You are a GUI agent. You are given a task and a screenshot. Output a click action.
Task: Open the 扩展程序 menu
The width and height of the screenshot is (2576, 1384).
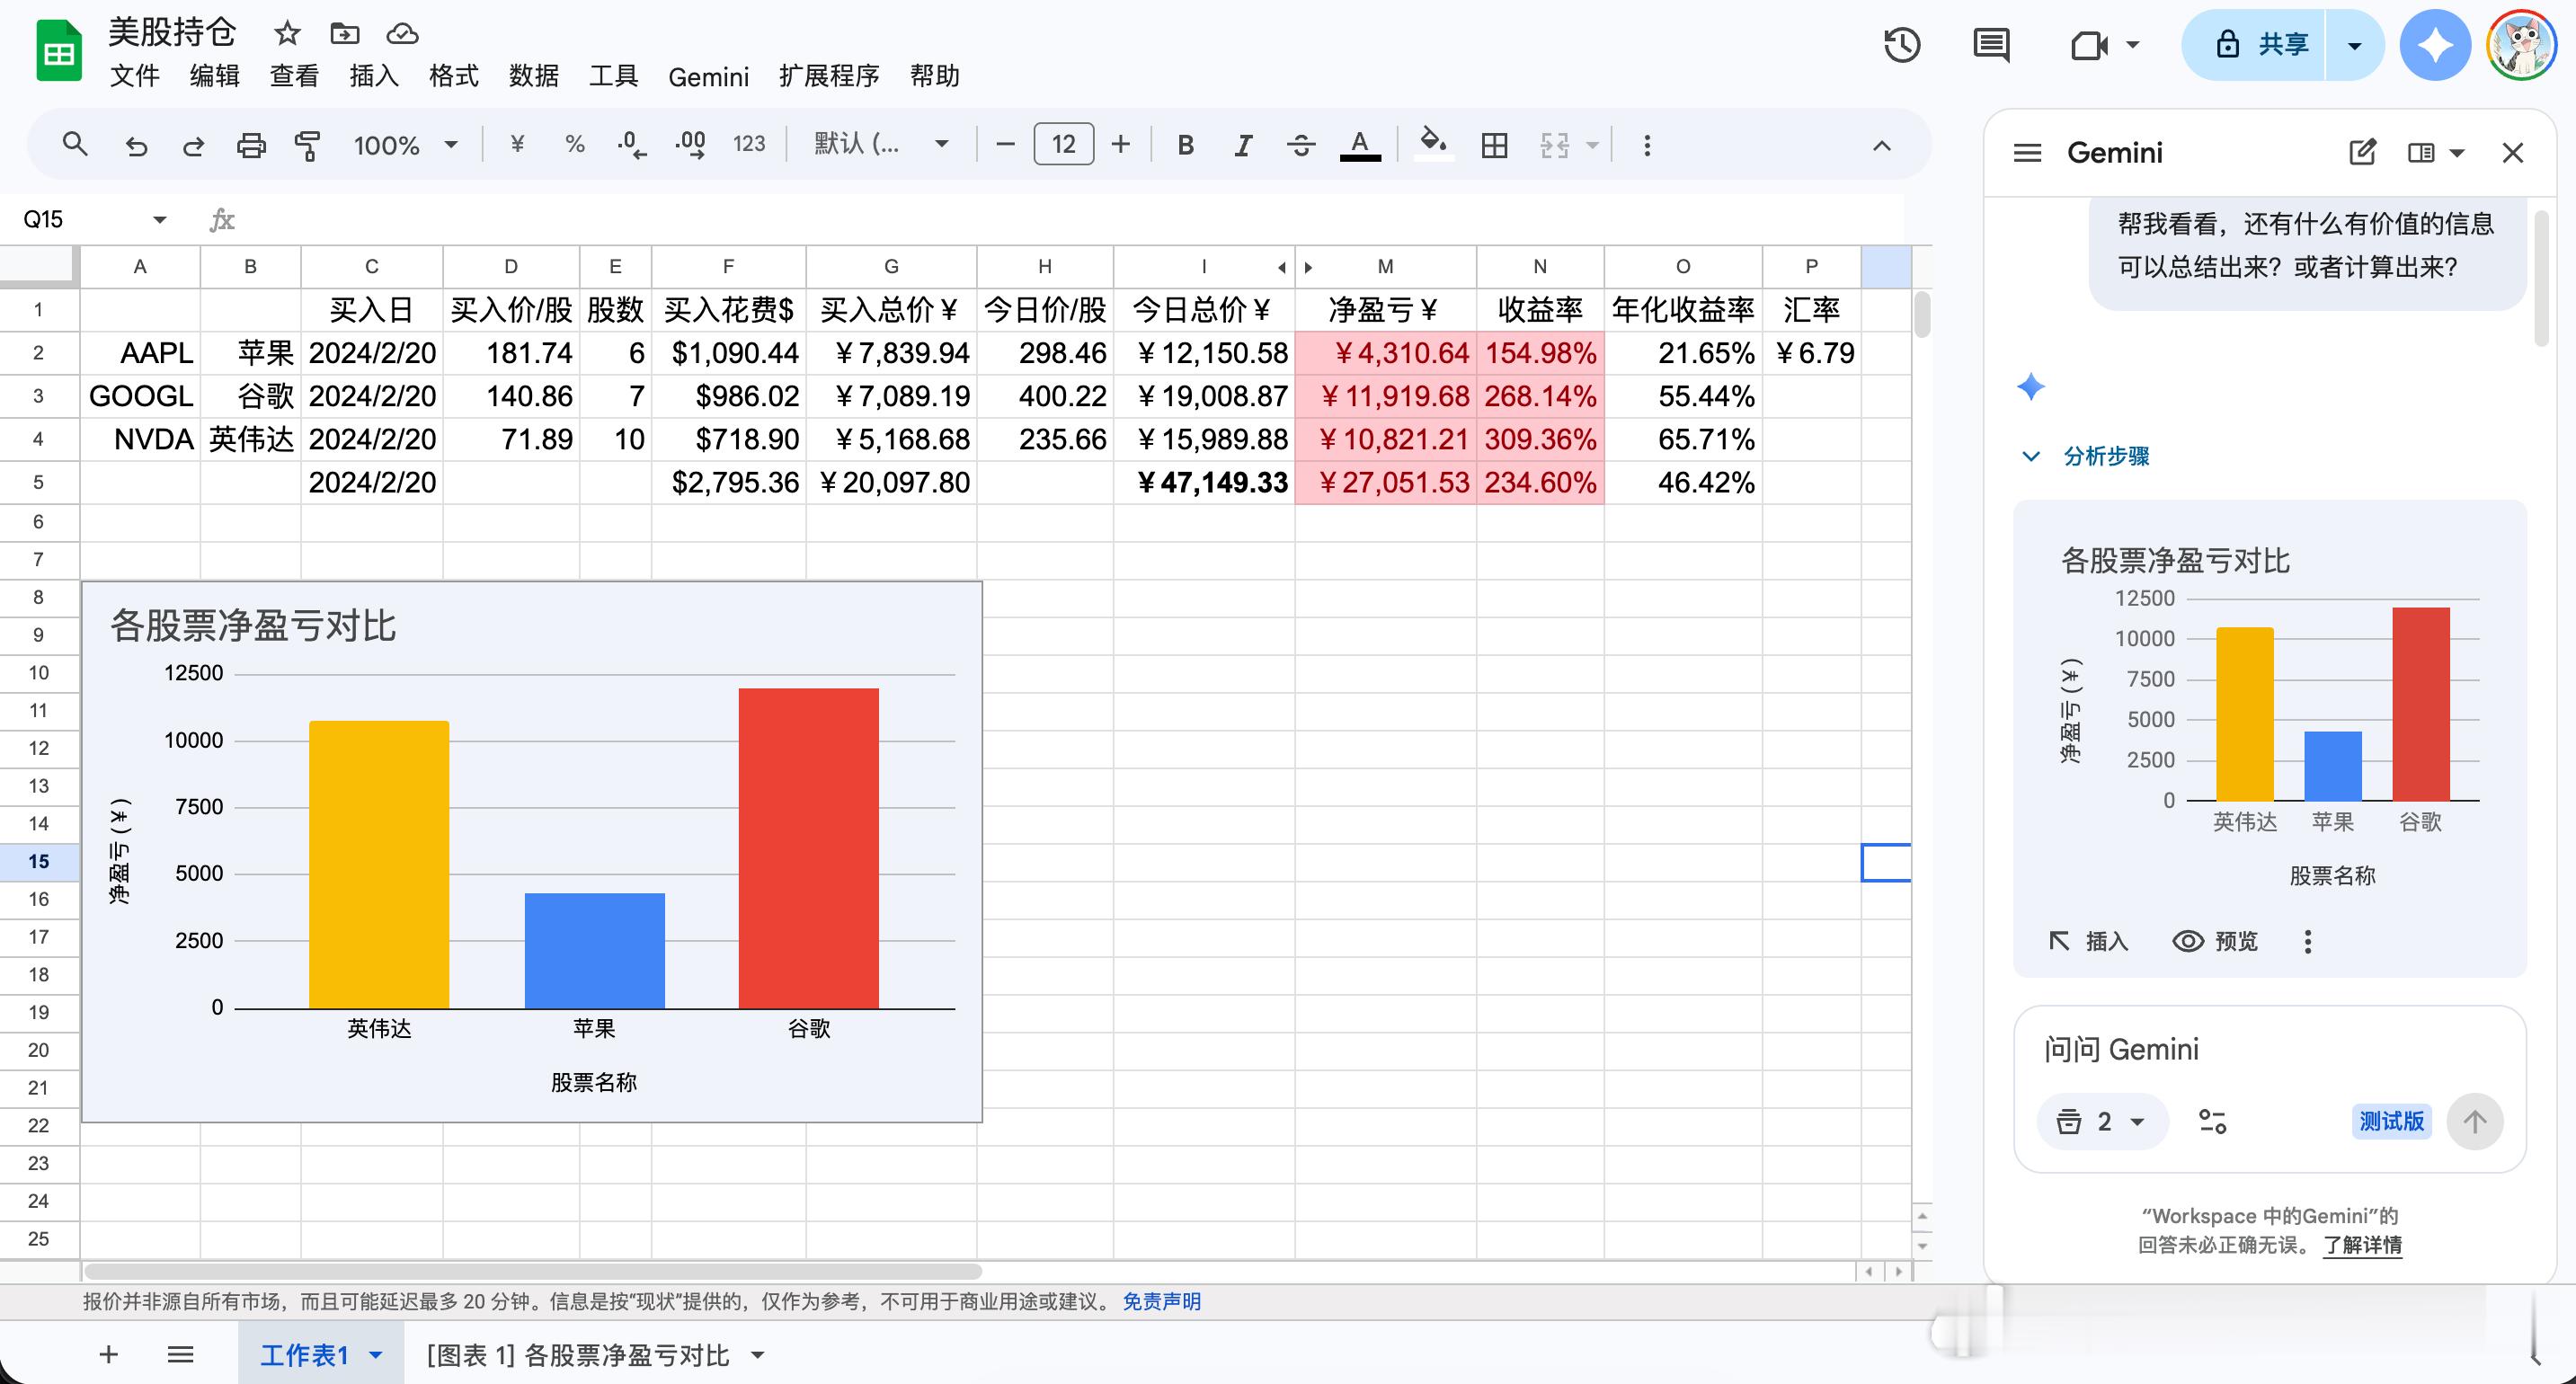(829, 77)
